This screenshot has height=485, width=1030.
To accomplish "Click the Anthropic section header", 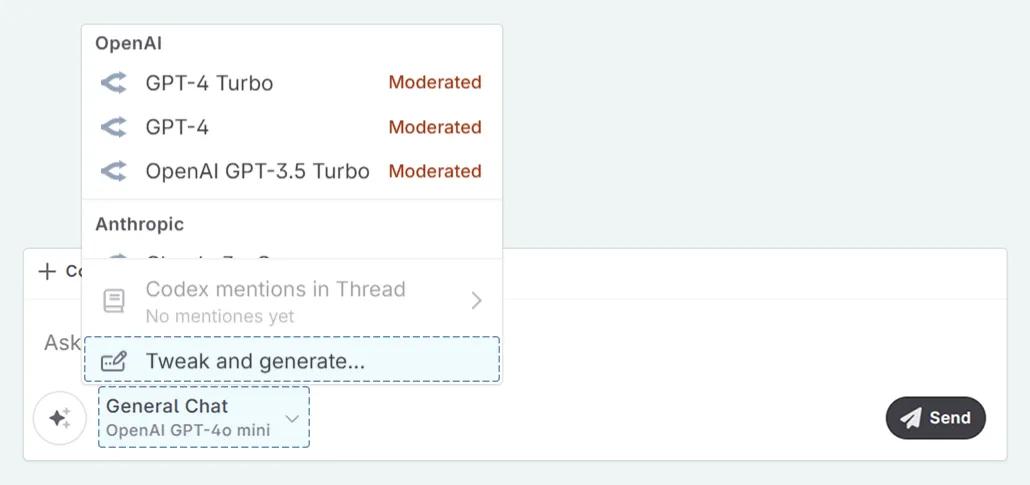I will coord(140,224).
